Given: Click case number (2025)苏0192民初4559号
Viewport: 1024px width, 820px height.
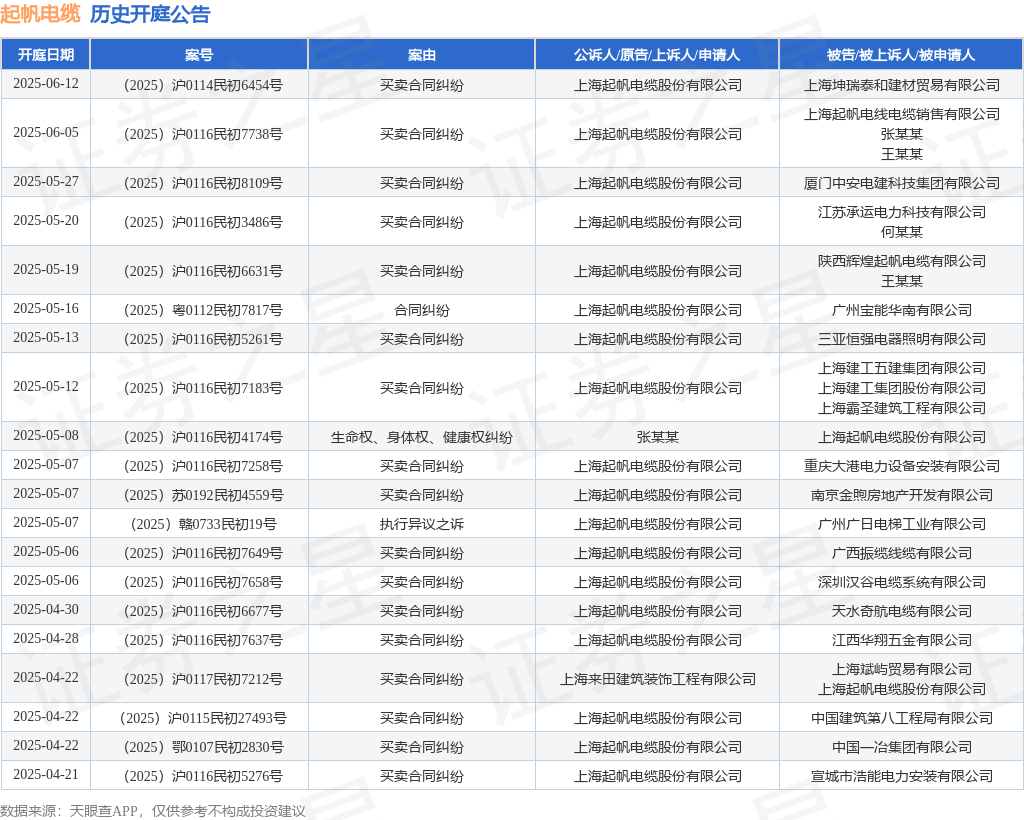Looking at the screenshot, I should tap(202, 495).
